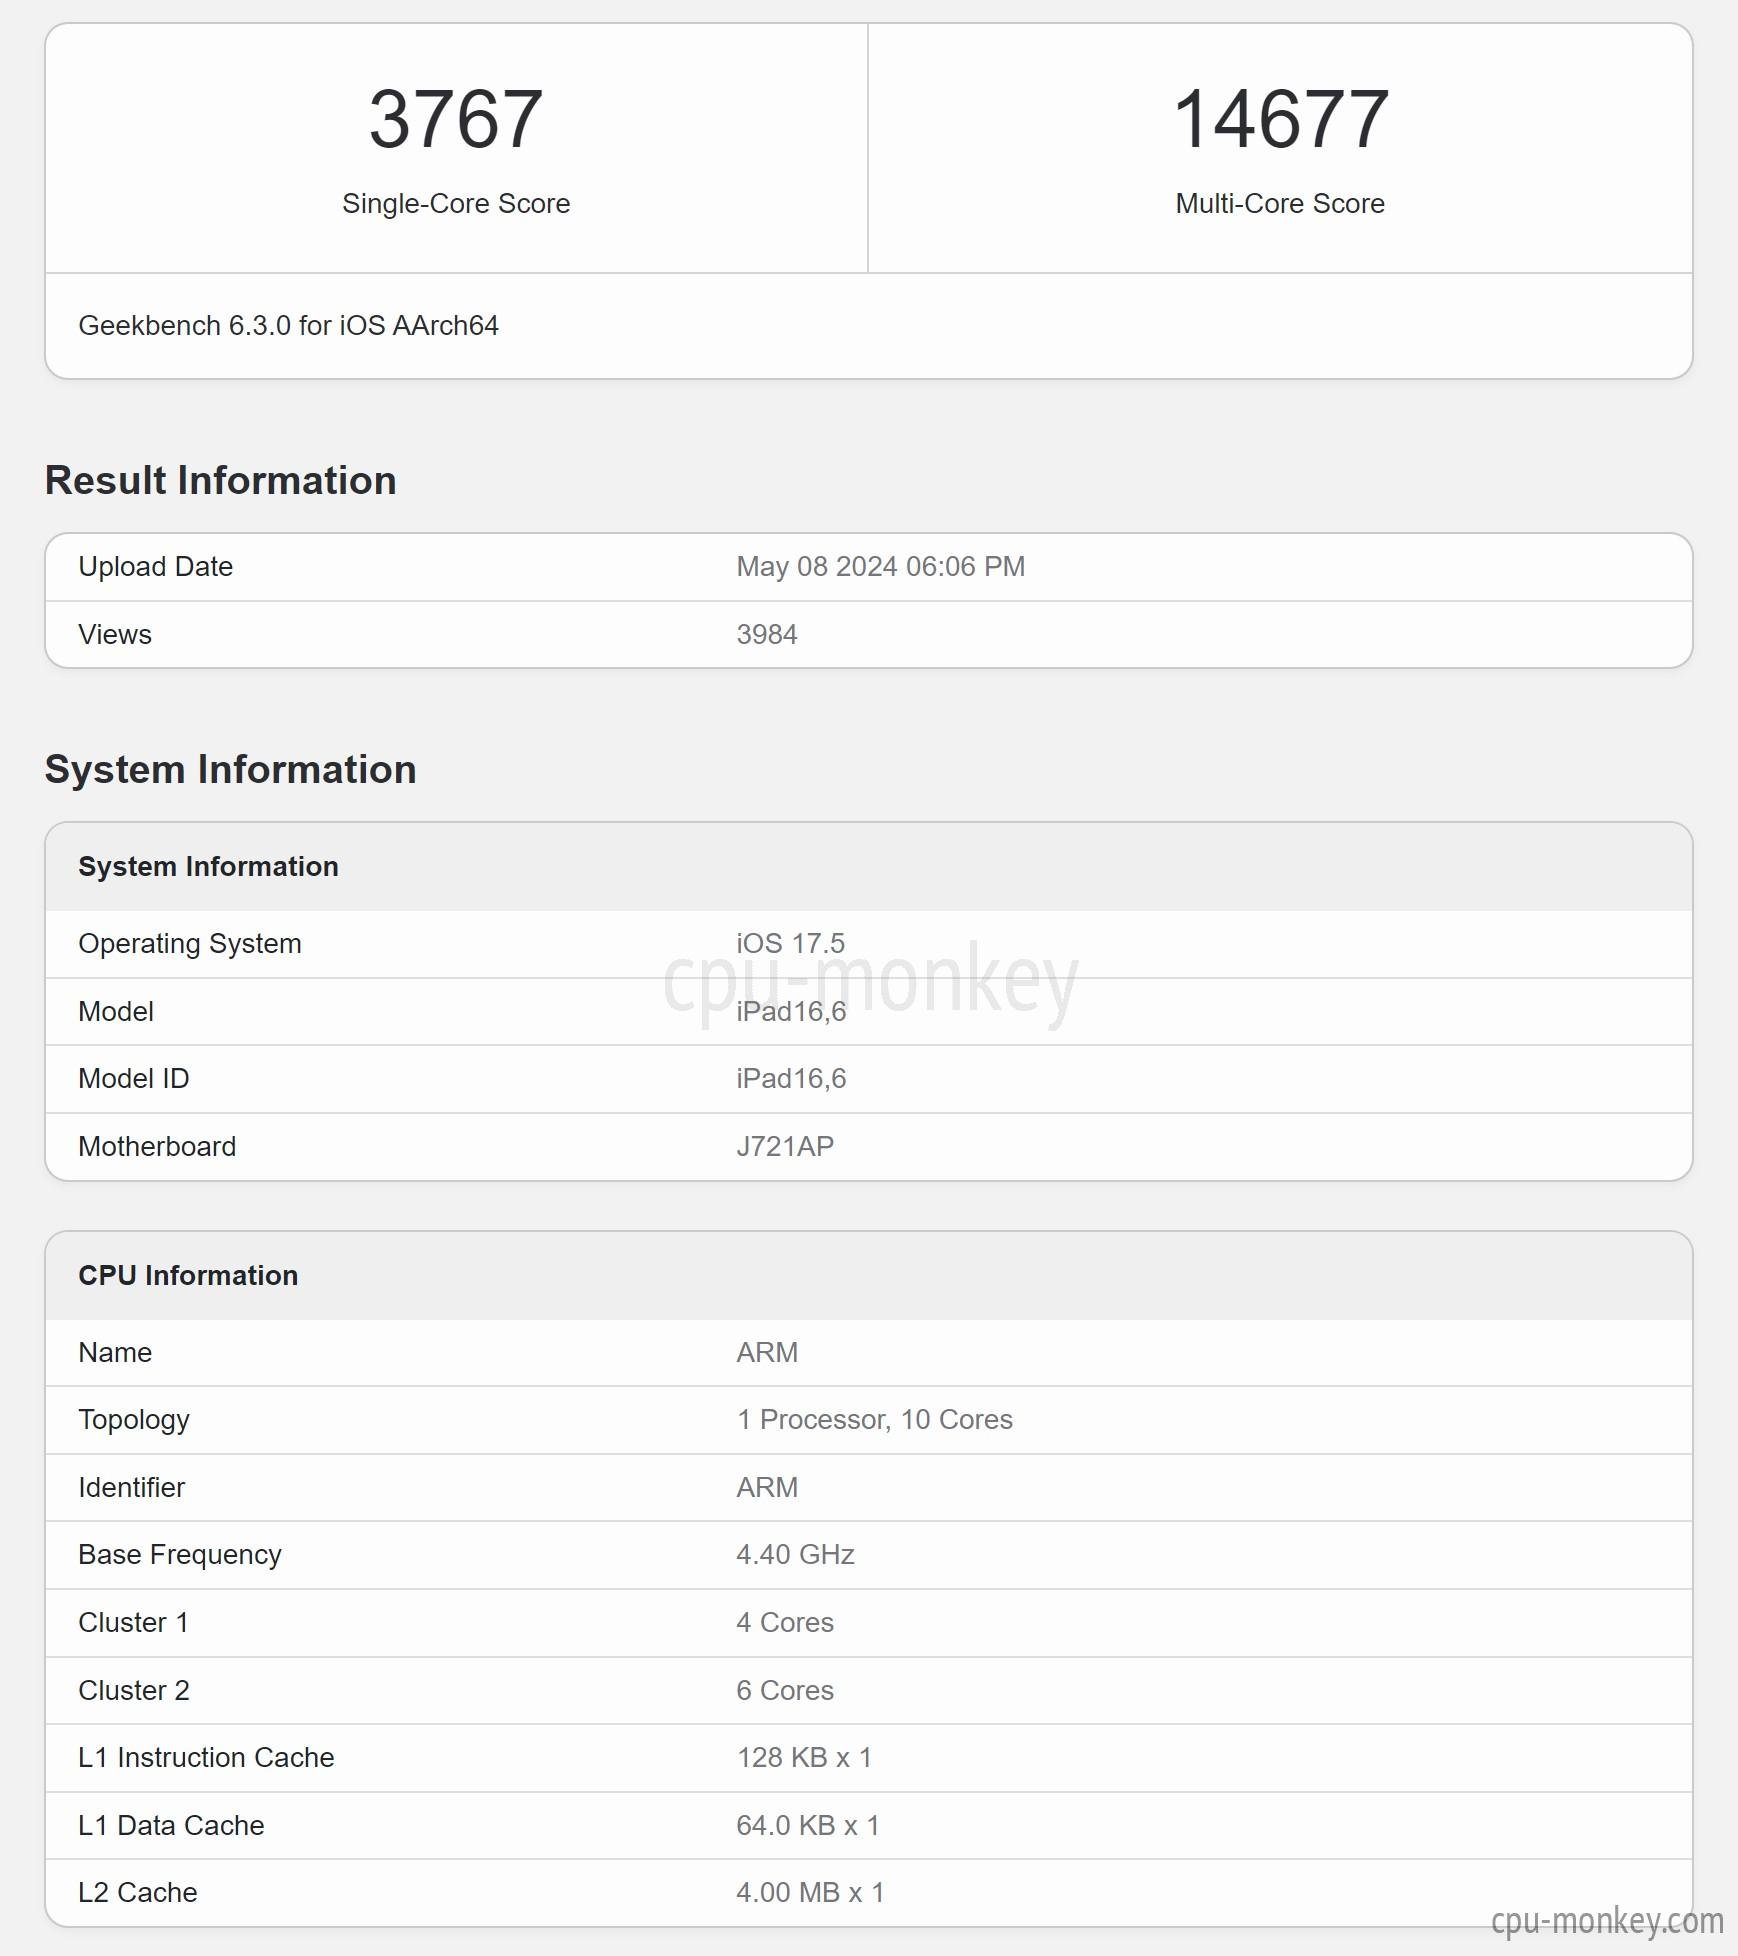Select the Topology value 1 Processor, 10 Cores
The image size is (1738, 1956).
(875, 1419)
